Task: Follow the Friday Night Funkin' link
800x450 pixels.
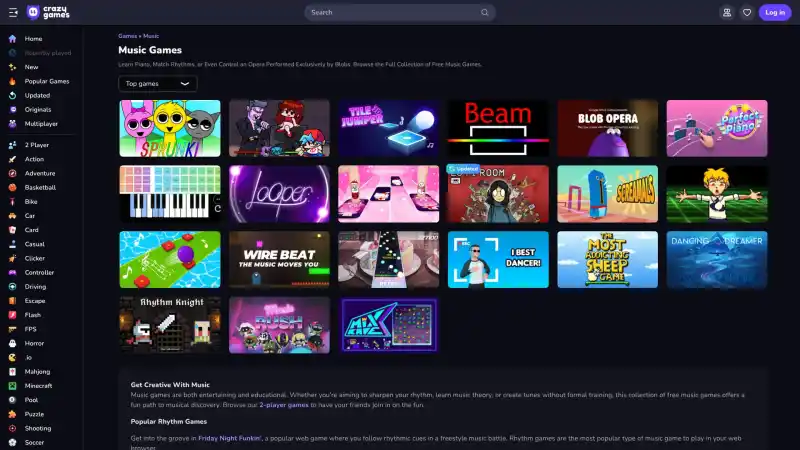Action: pyautogui.click(x=230, y=438)
